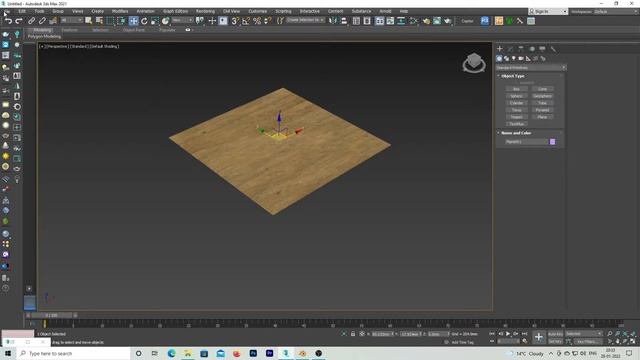This screenshot has width=640, height=360.
Task: Click the Windows Start button
Action: pos(8,353)
